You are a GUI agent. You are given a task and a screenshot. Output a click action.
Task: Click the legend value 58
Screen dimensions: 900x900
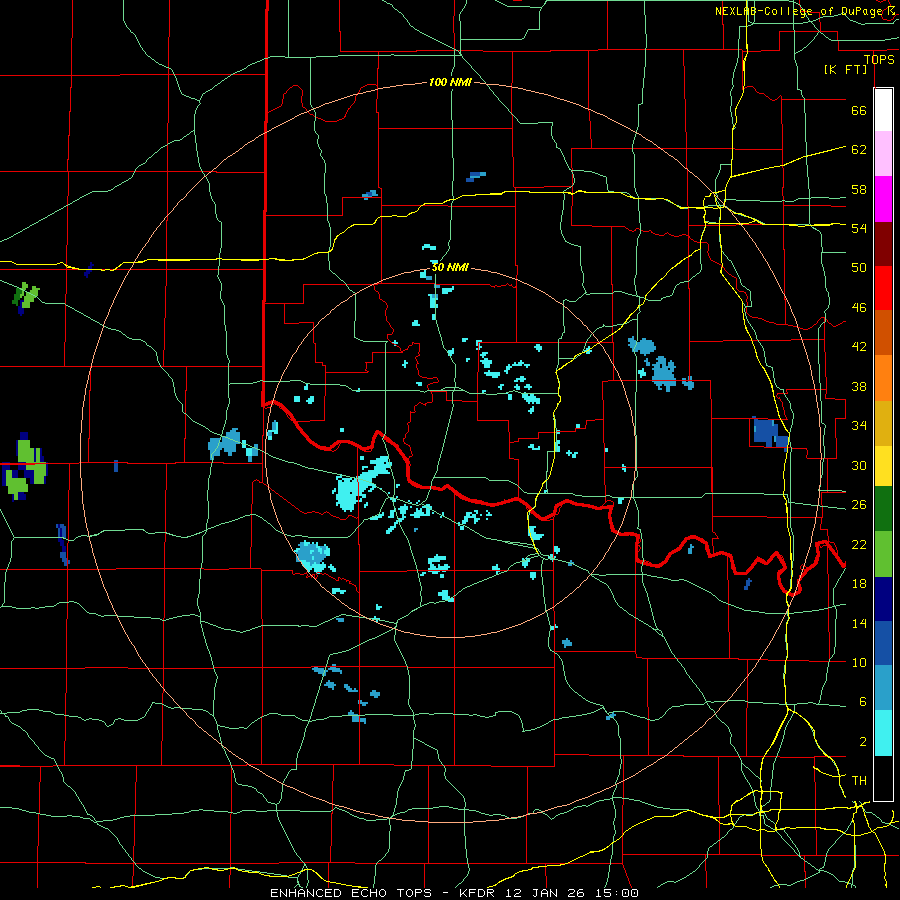point(859,189)
